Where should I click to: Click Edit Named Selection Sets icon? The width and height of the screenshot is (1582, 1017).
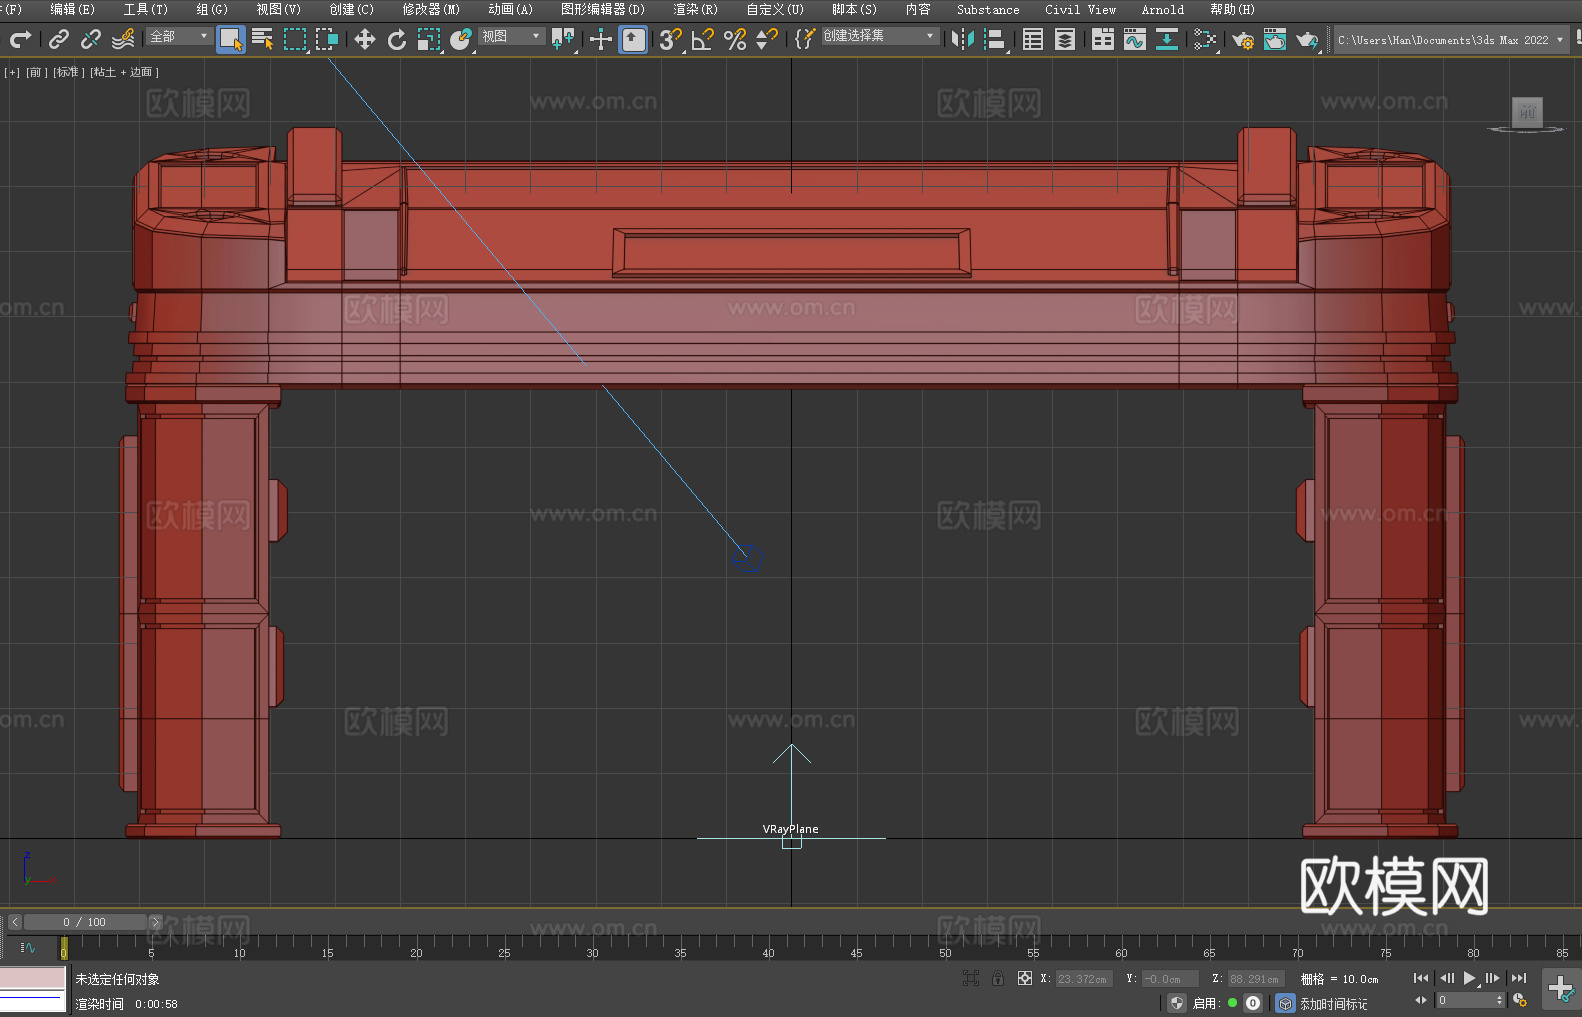pos(805,39)
